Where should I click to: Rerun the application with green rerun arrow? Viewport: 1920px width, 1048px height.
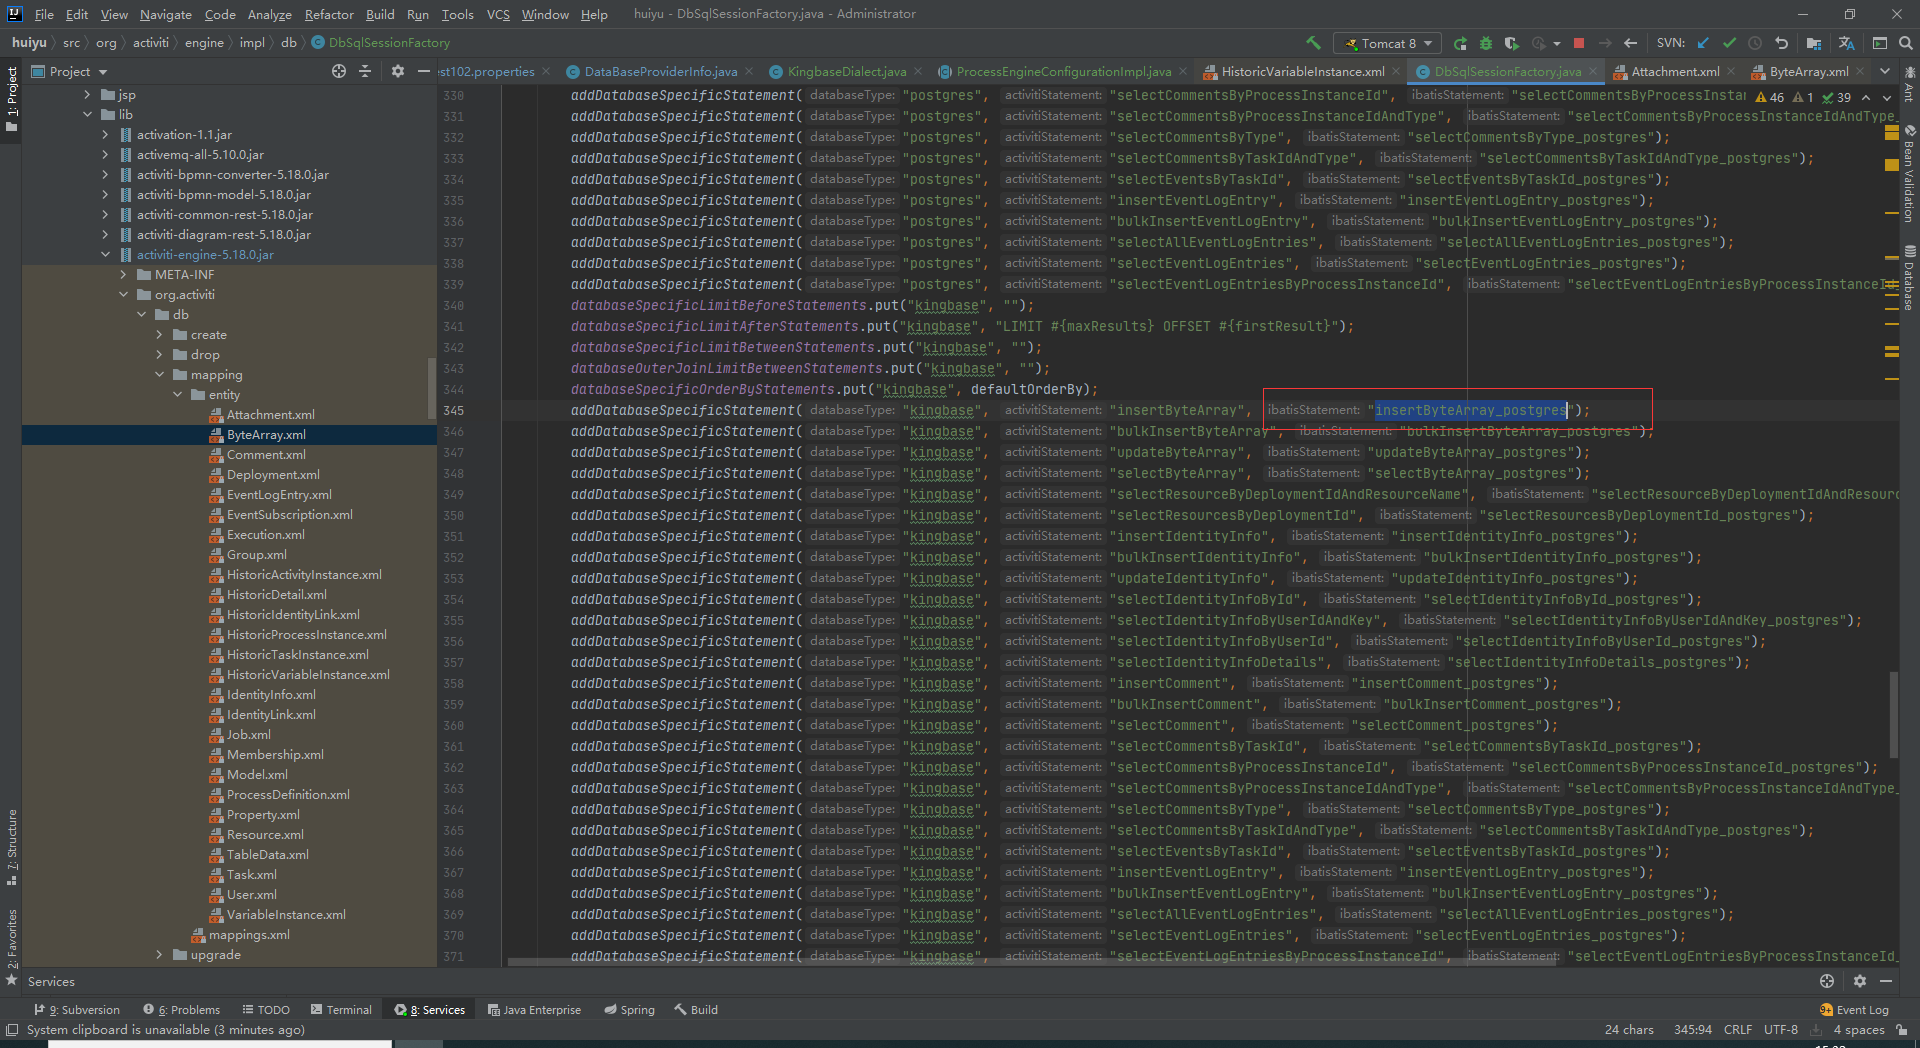1460,43
